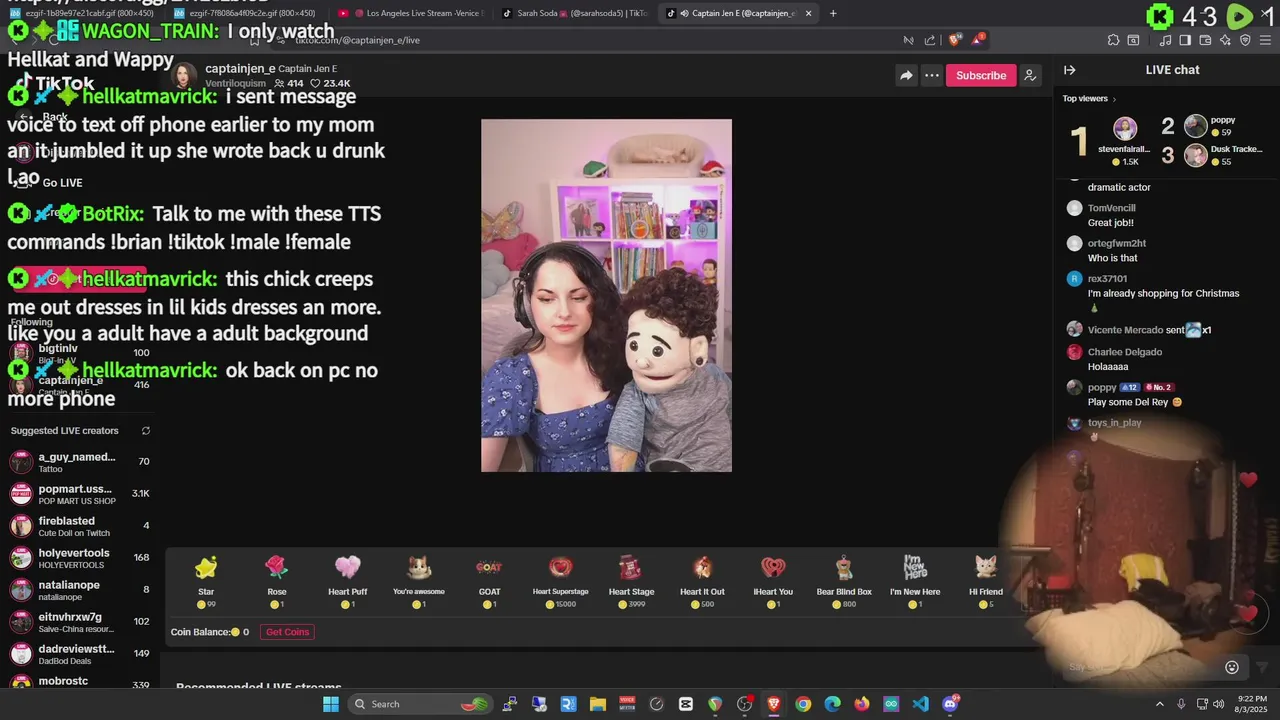Viewport: 1280px width, 720px height.
Task: Send the Heart Stage gift
Action: coord(631,583)
